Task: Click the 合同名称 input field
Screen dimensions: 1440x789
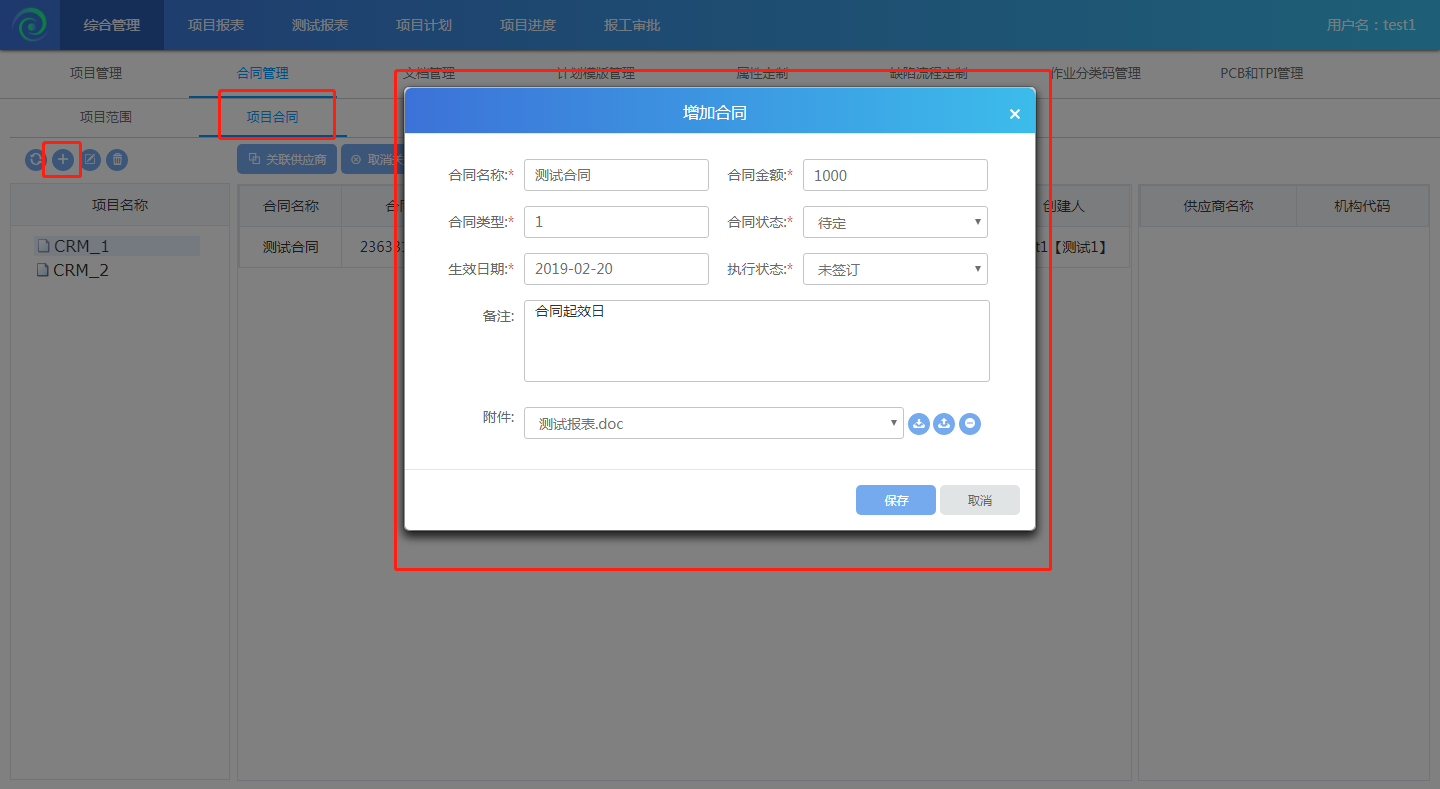Action: tap(616, 175)
